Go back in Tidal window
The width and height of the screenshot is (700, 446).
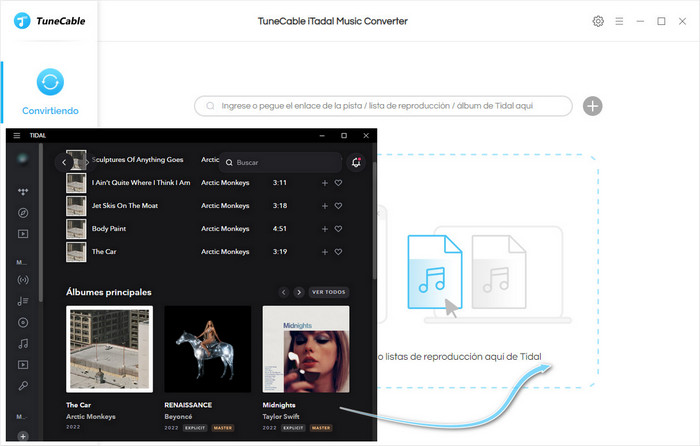pos(64,163)
